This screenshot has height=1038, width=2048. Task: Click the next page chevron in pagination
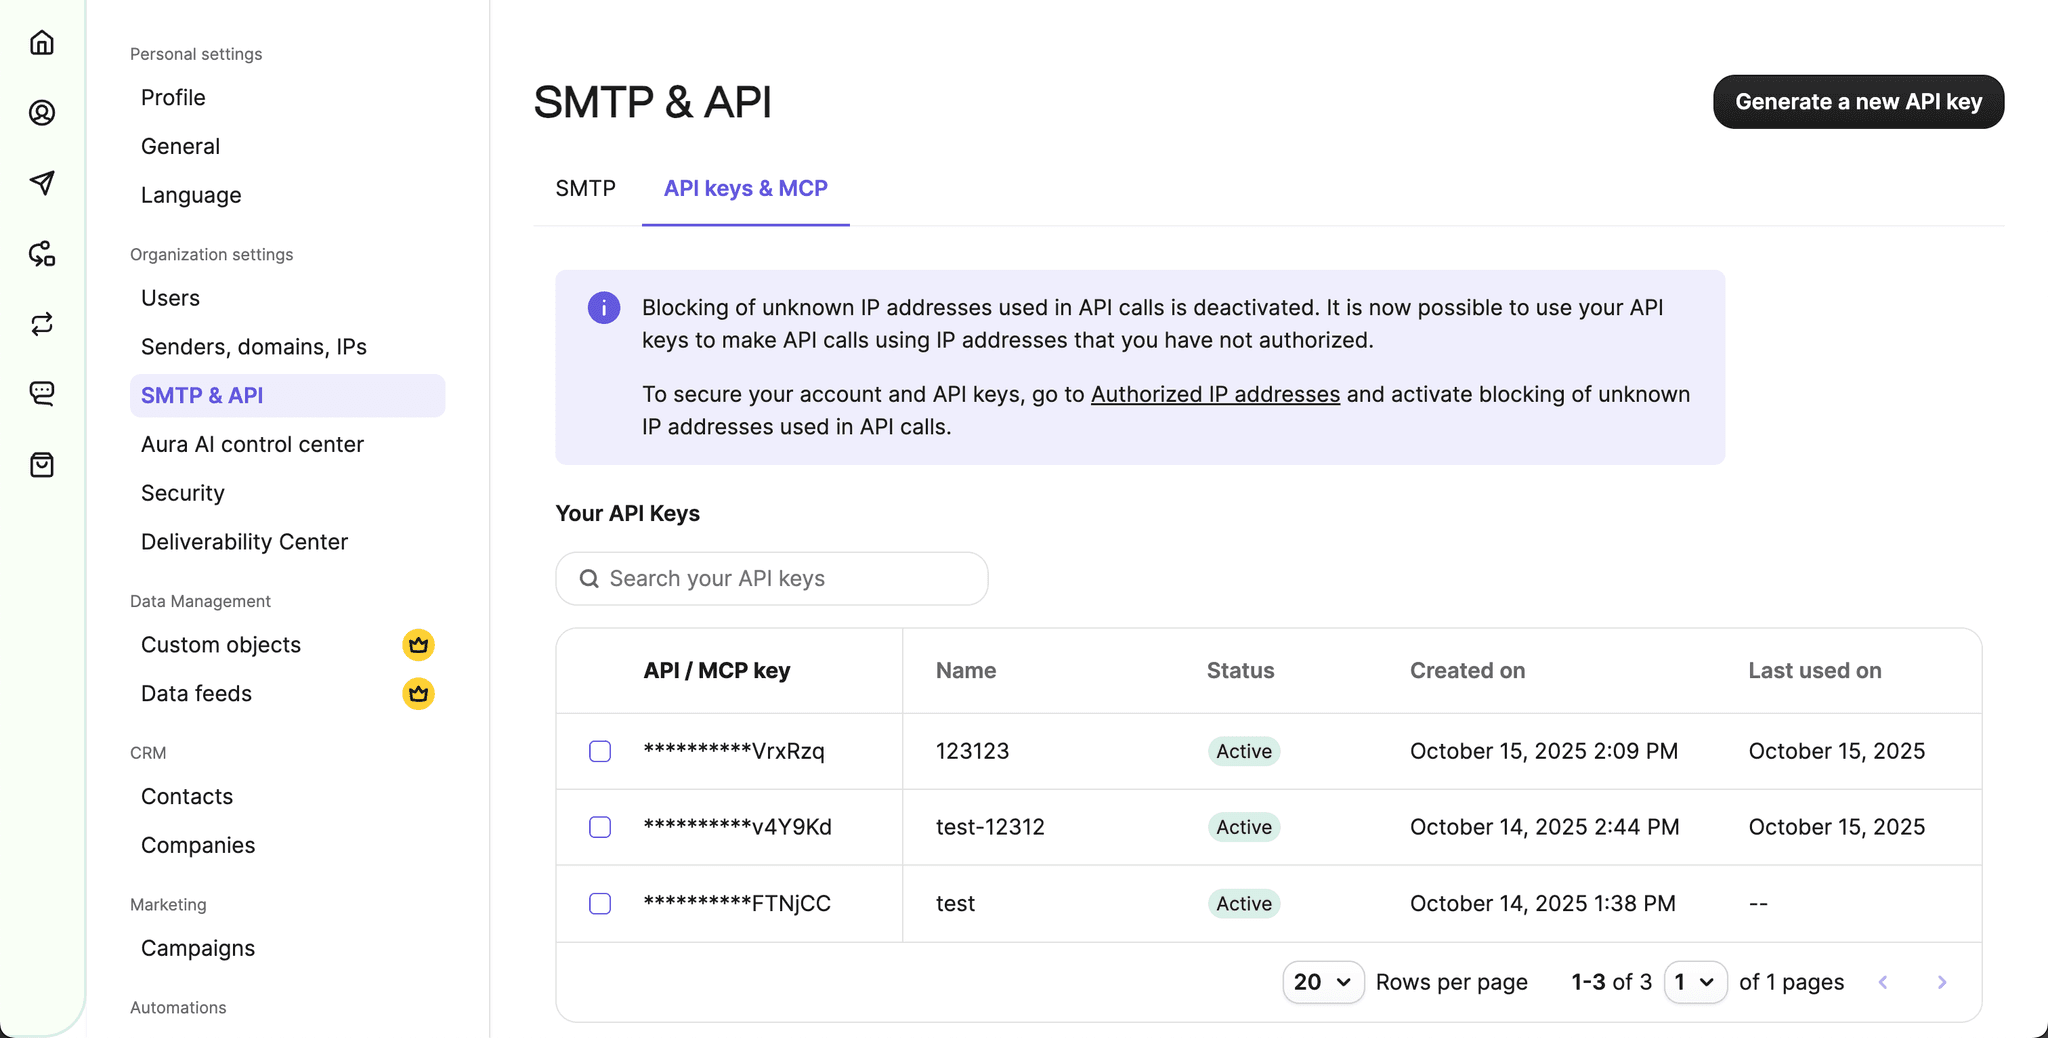[1942, 982]
